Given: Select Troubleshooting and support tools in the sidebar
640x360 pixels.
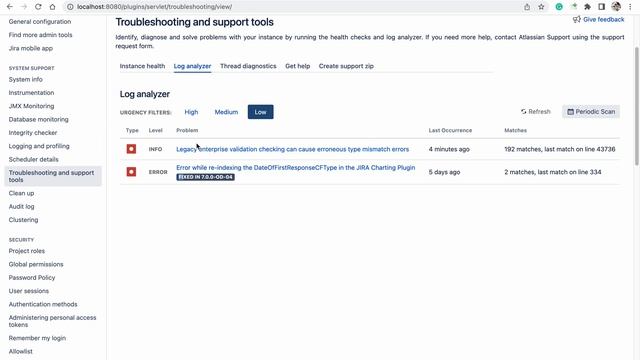Looking at the screenshot, I should point(53,176).
